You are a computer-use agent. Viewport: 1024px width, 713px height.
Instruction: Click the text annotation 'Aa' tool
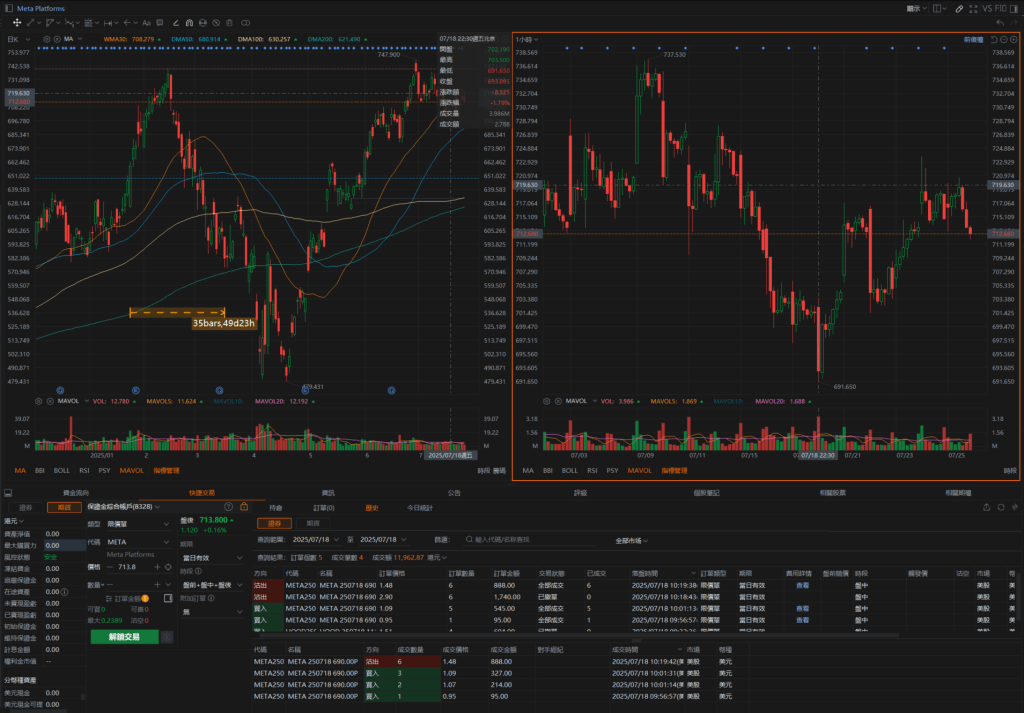click(x=147, y=22)
